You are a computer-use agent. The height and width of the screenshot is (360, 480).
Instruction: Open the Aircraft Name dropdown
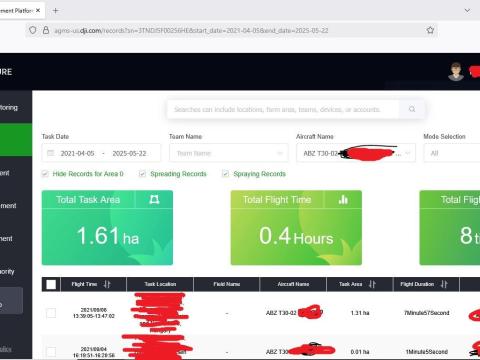[x=356, y=153]
